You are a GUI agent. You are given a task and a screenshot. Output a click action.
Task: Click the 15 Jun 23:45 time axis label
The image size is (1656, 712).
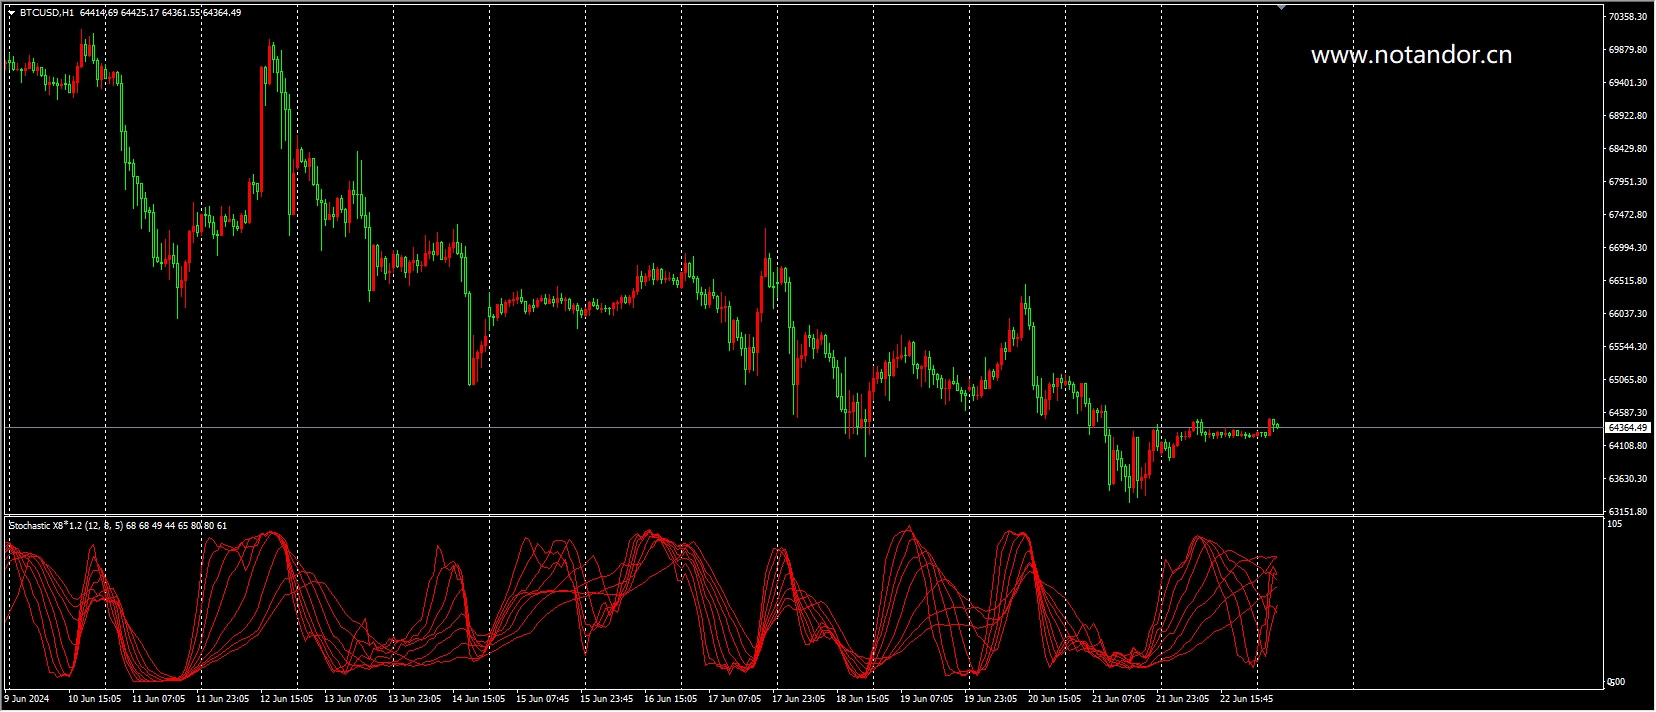[x=607, y=699]
